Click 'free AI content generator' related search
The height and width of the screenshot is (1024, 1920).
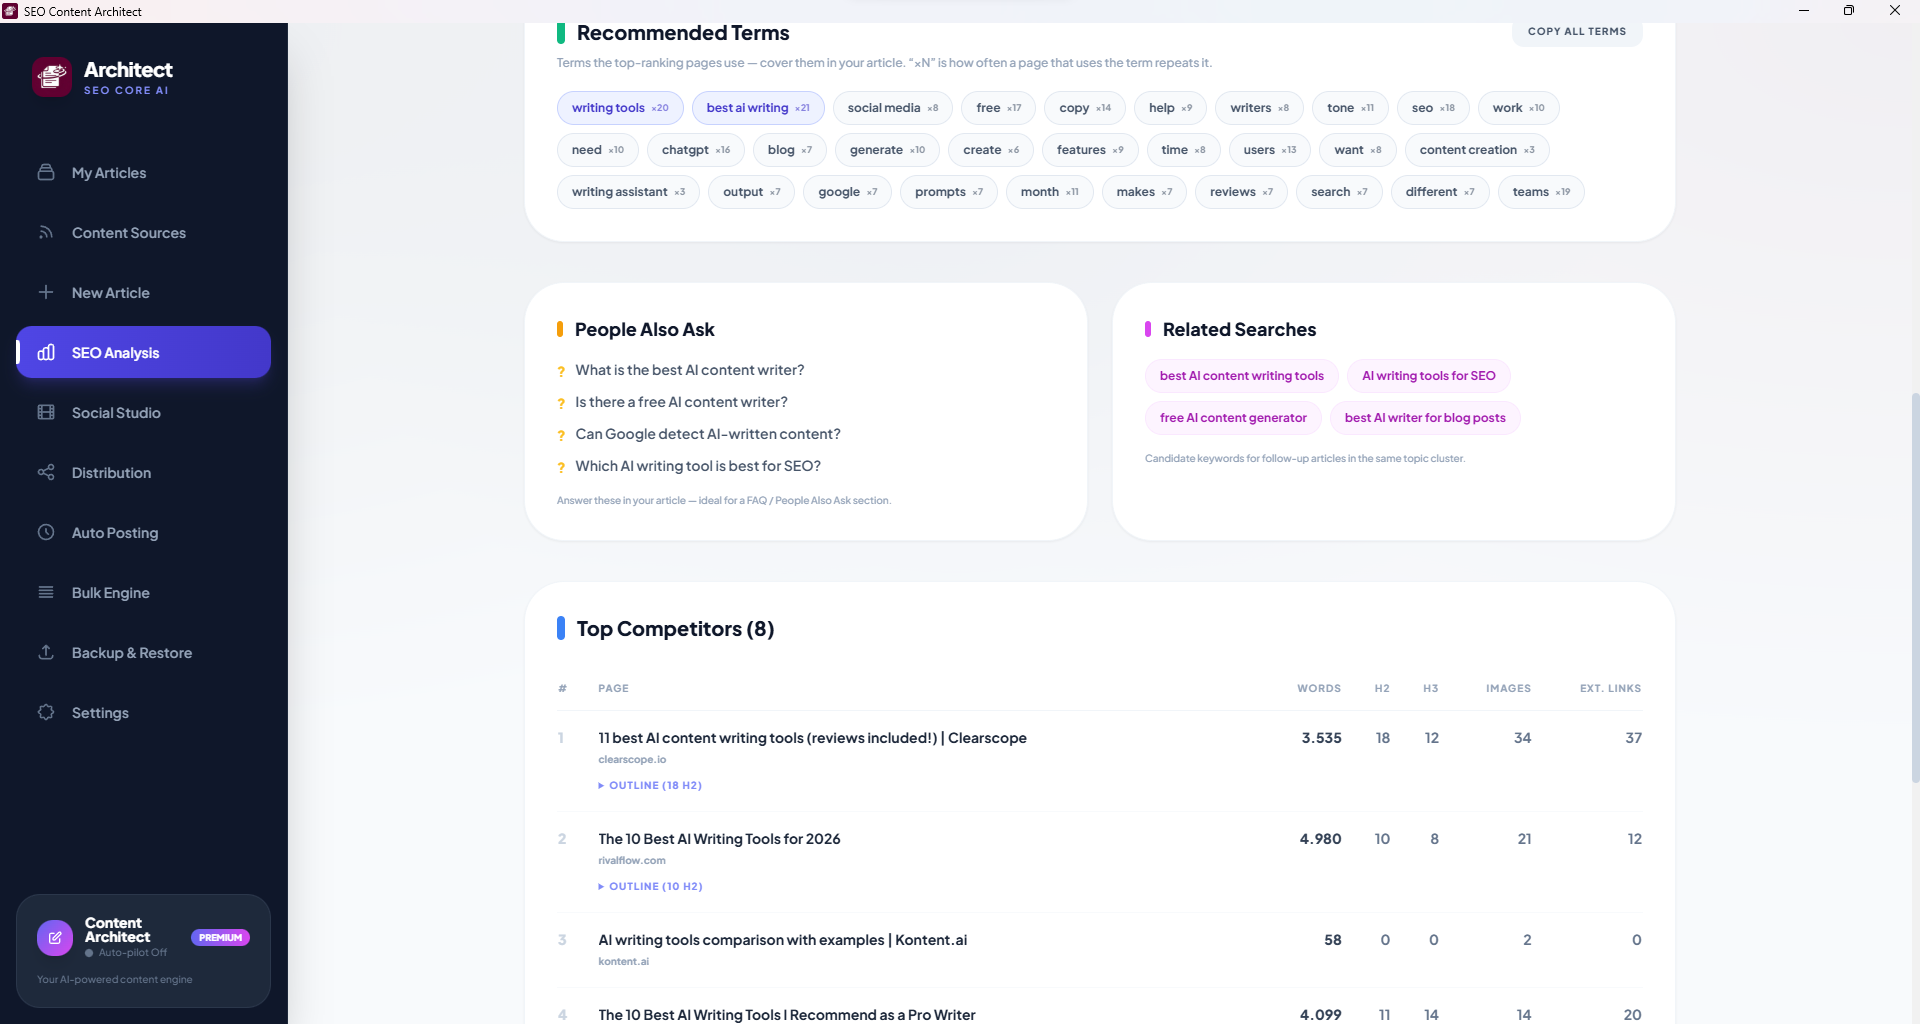pos(1233,418)
